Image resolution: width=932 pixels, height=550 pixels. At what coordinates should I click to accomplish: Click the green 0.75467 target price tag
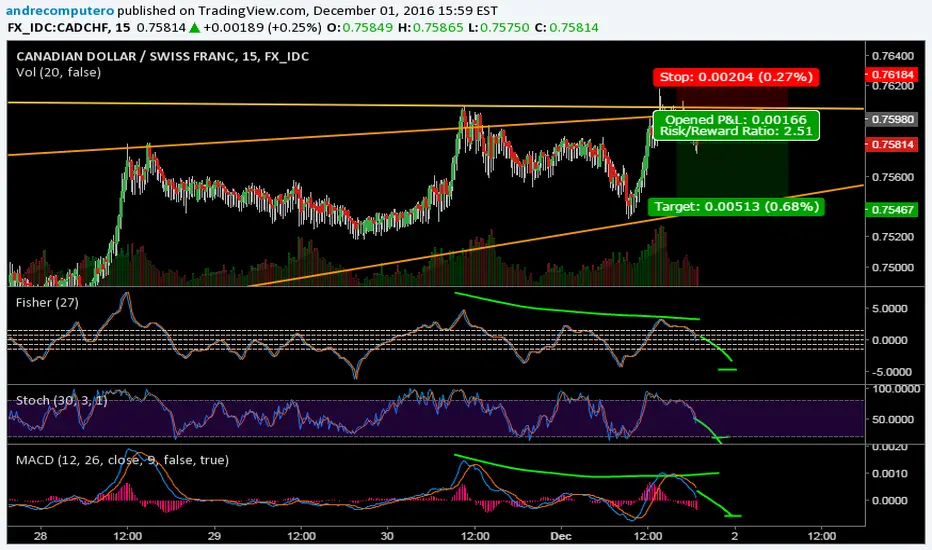892,209
